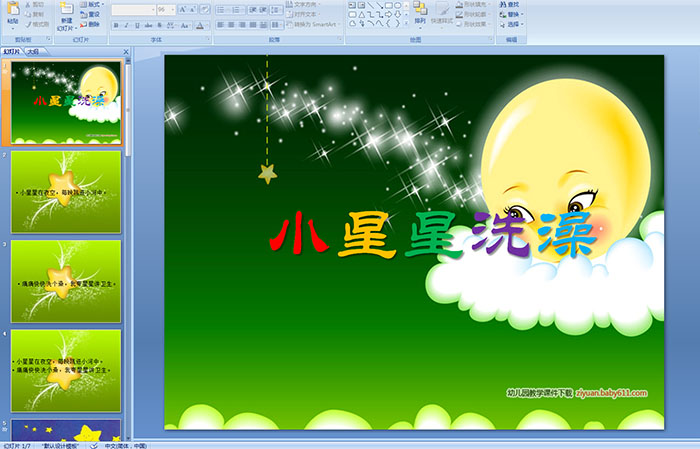Toggle Underline formatting
This screenshot has height=449, width=700.
click(x=136, y=25)
